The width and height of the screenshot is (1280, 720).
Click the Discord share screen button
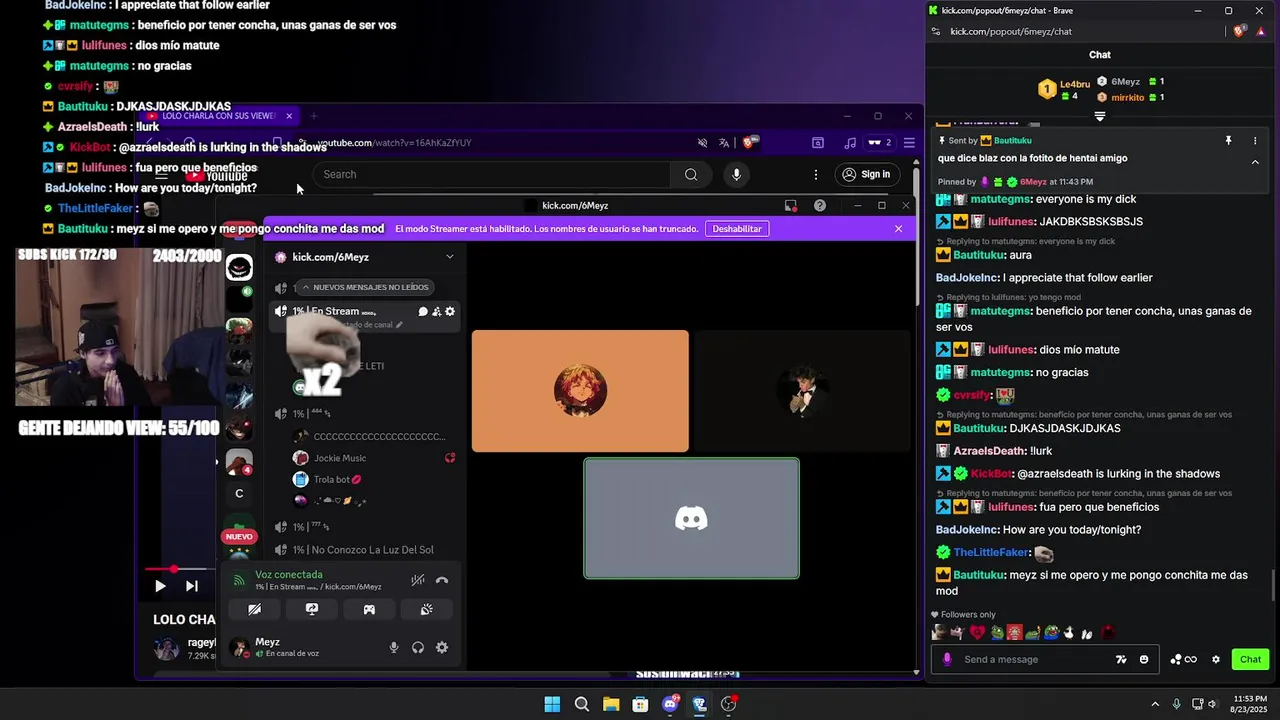[312, 609]
